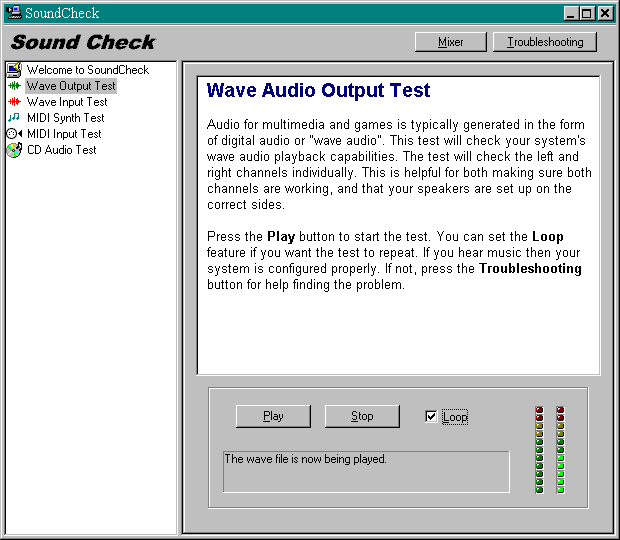620x540 pixels.
Task: Open the CD Audio Test page
Action: [62, 150]
